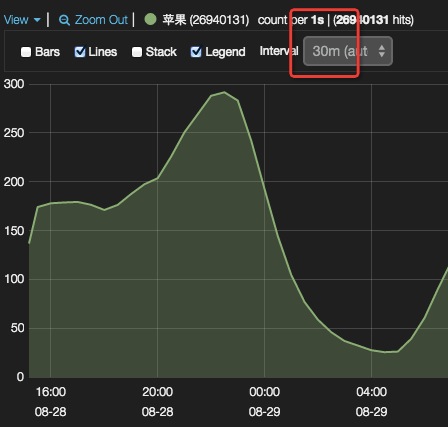Open the Interval 30m select dropdown

pyautogui.click(x=348, y=51)
